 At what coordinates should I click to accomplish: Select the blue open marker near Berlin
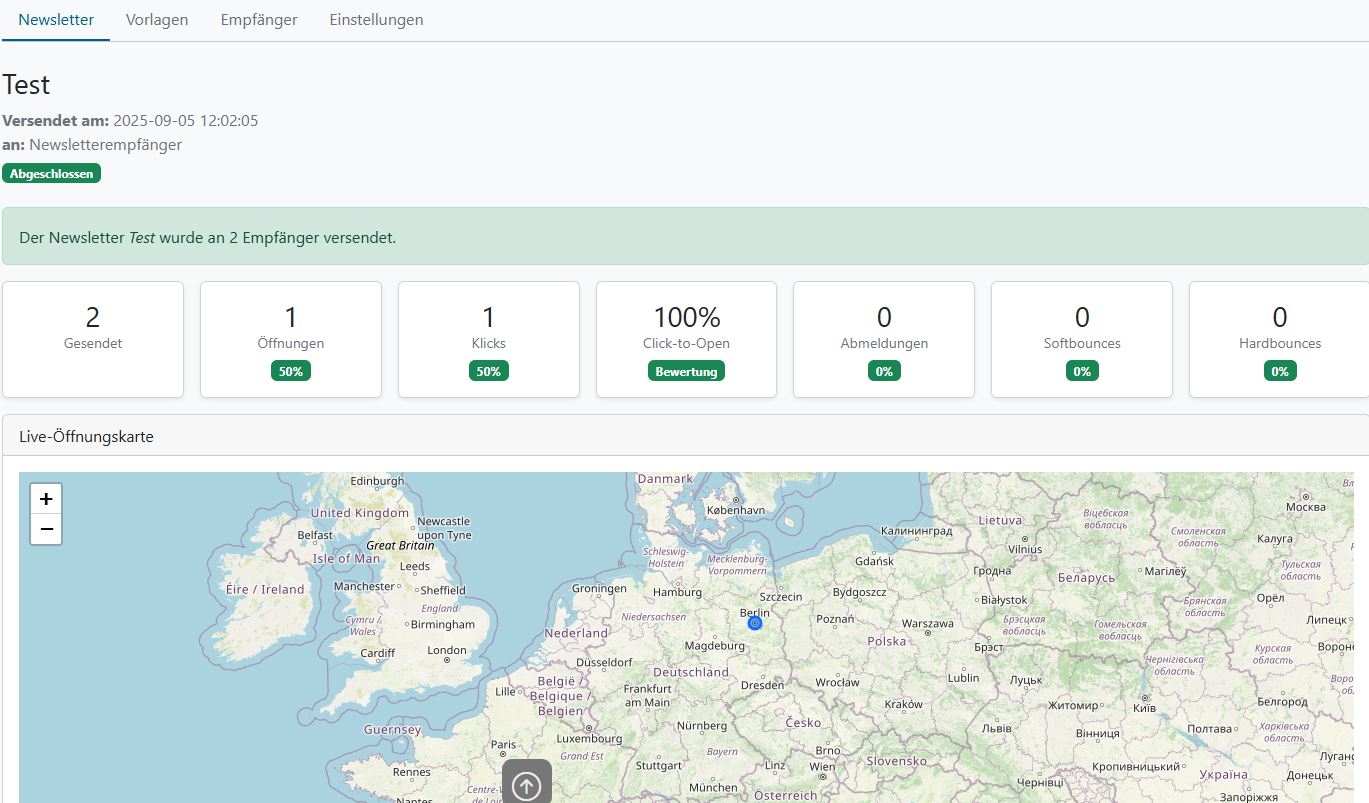click(754, 622)
